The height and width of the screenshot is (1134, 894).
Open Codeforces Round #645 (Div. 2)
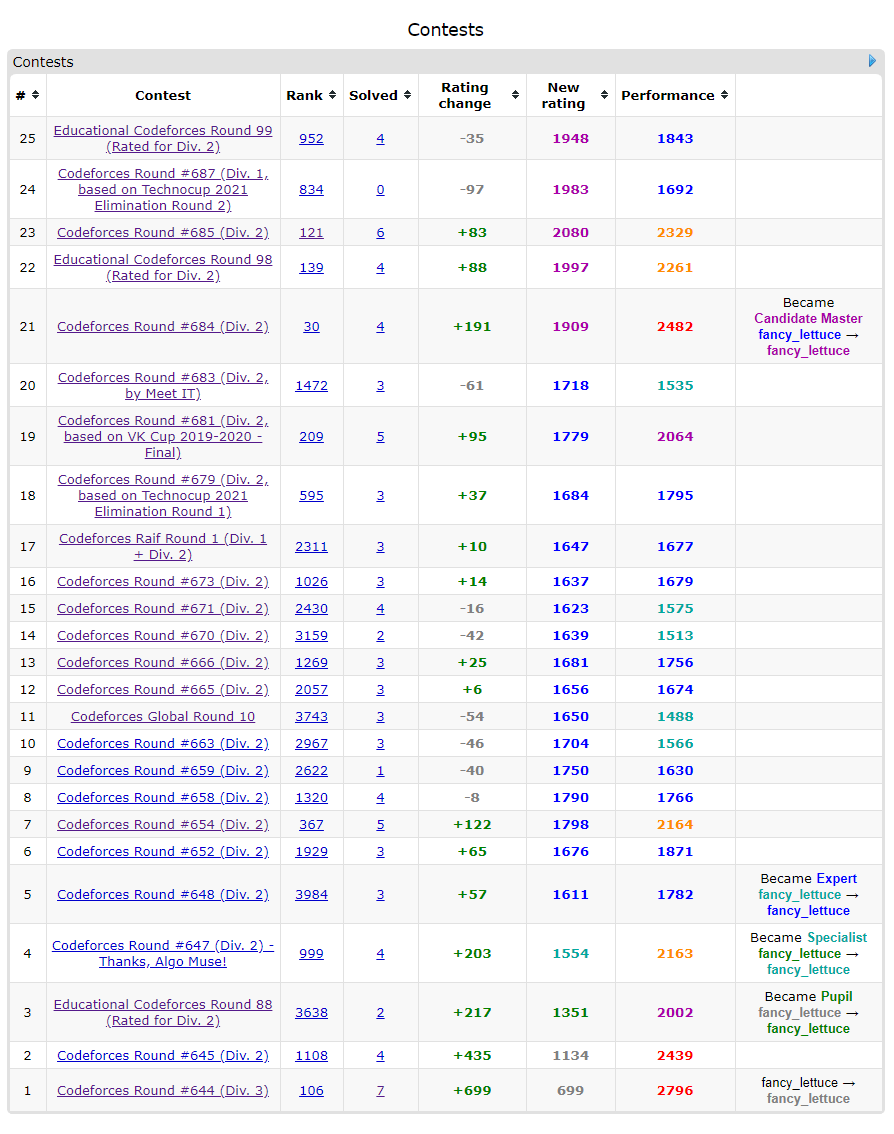click(x=163, y=1055)
